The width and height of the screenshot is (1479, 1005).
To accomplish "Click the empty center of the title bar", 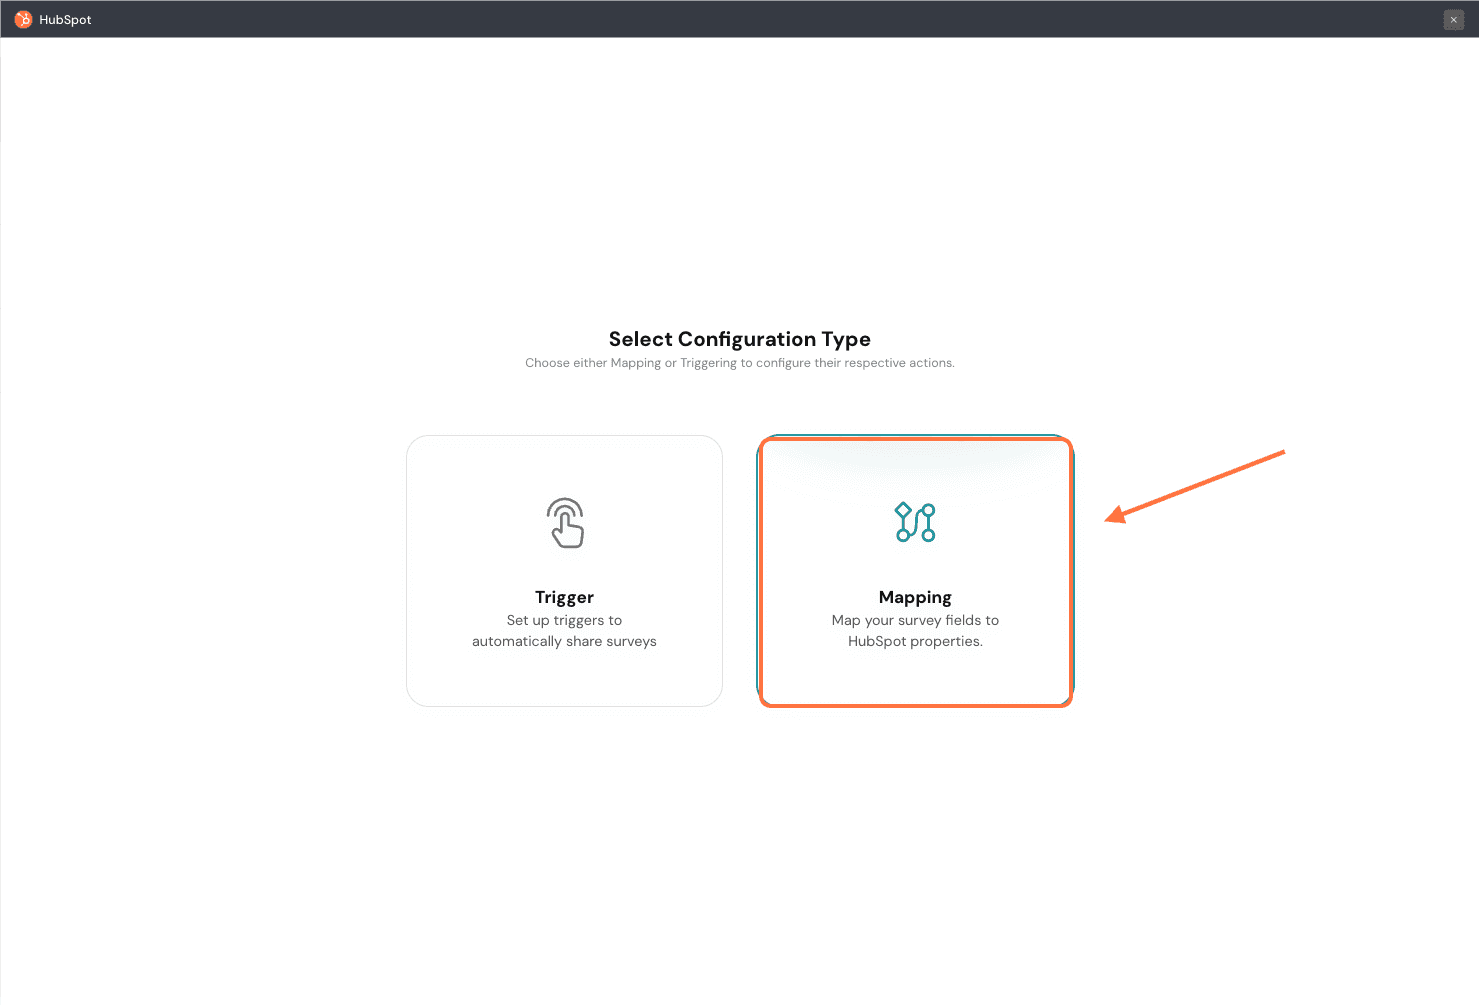I will click(x=740, y=19).
